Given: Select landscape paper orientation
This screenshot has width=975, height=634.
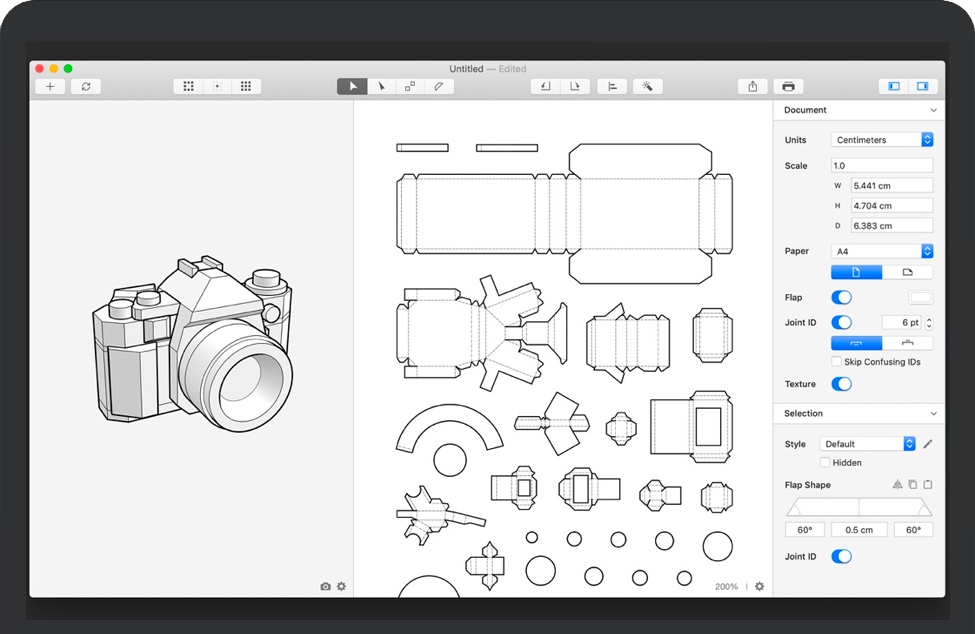Looking at the screenshot, I should (x=907, y=272).
